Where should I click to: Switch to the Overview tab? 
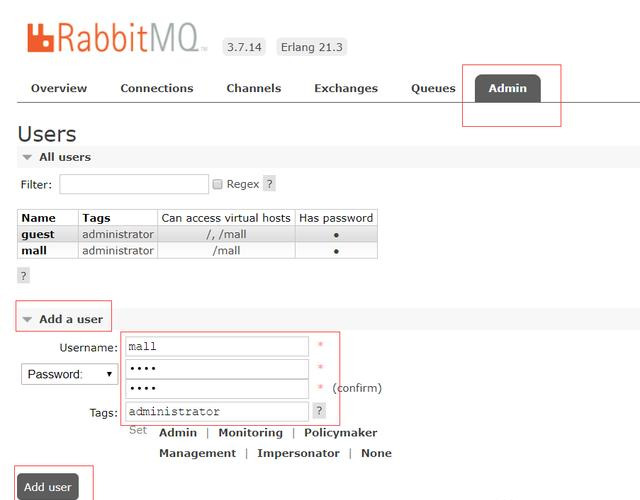click(59, 88)
